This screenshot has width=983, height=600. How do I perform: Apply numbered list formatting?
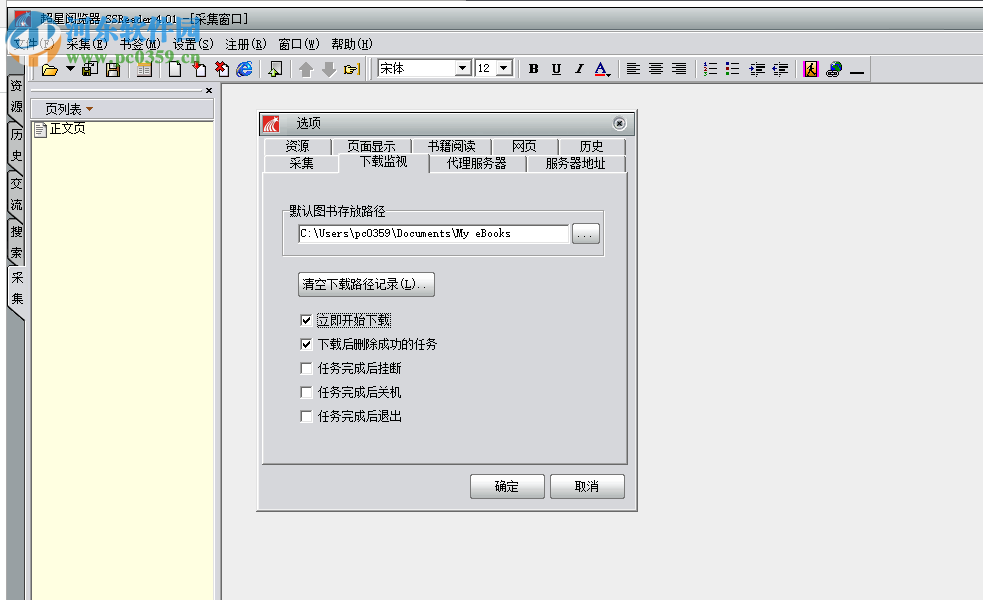[710, 69]
